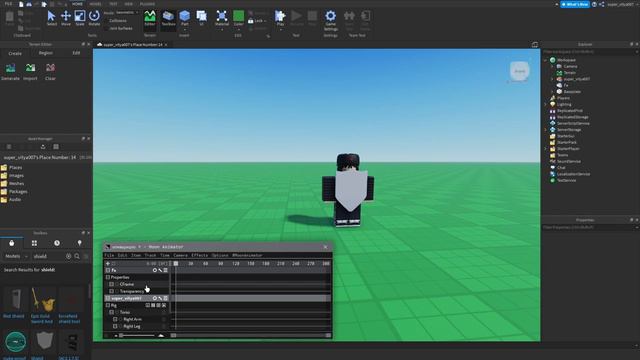Click the Moon Animator horizontal timeline scrollbar

coord(251,336)
